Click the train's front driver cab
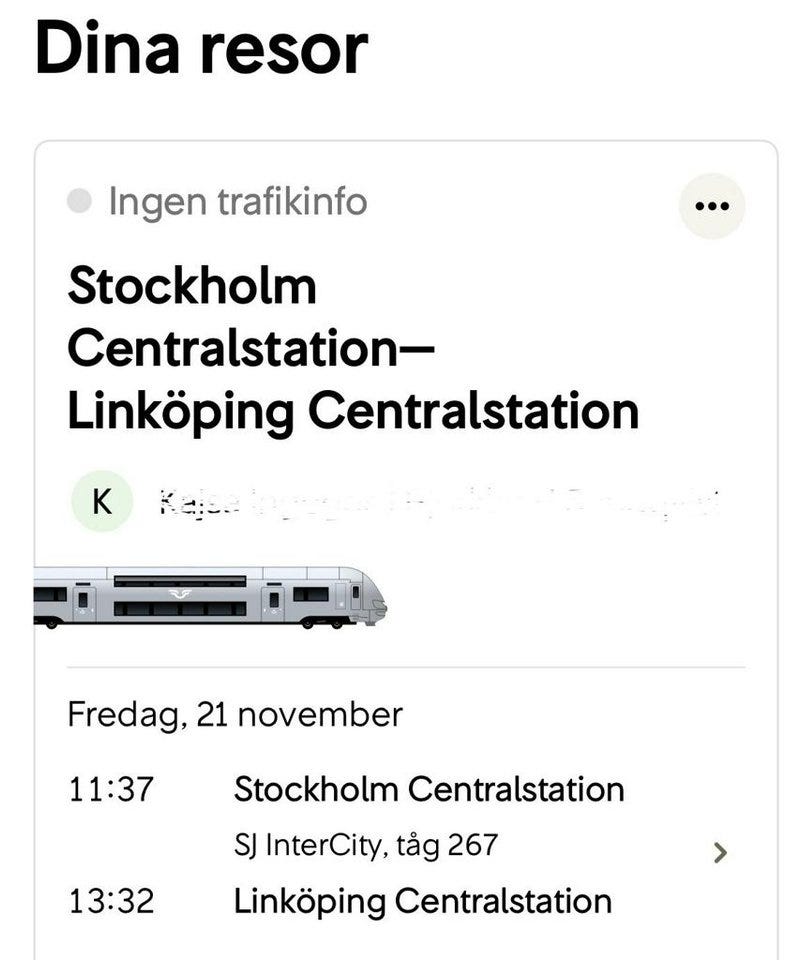This screenshot has width=785, height=960. point(364,597)
